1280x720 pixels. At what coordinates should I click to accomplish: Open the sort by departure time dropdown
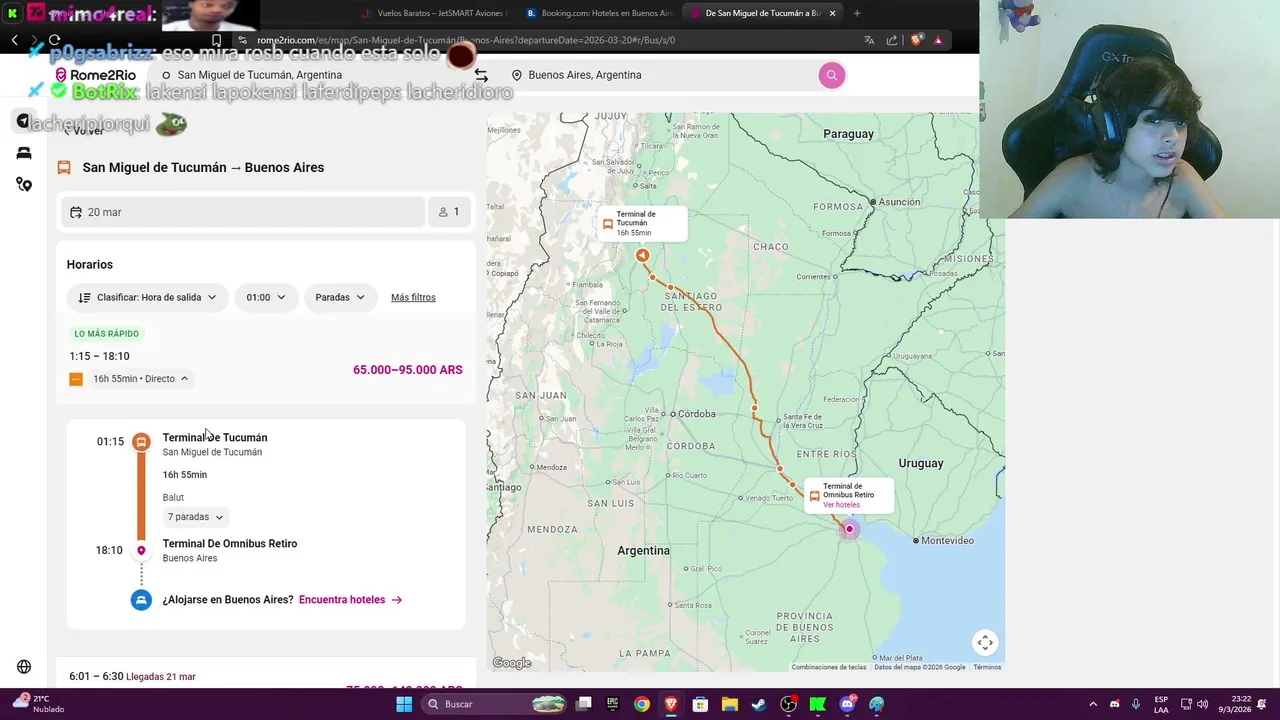click(x=147, y=297)
